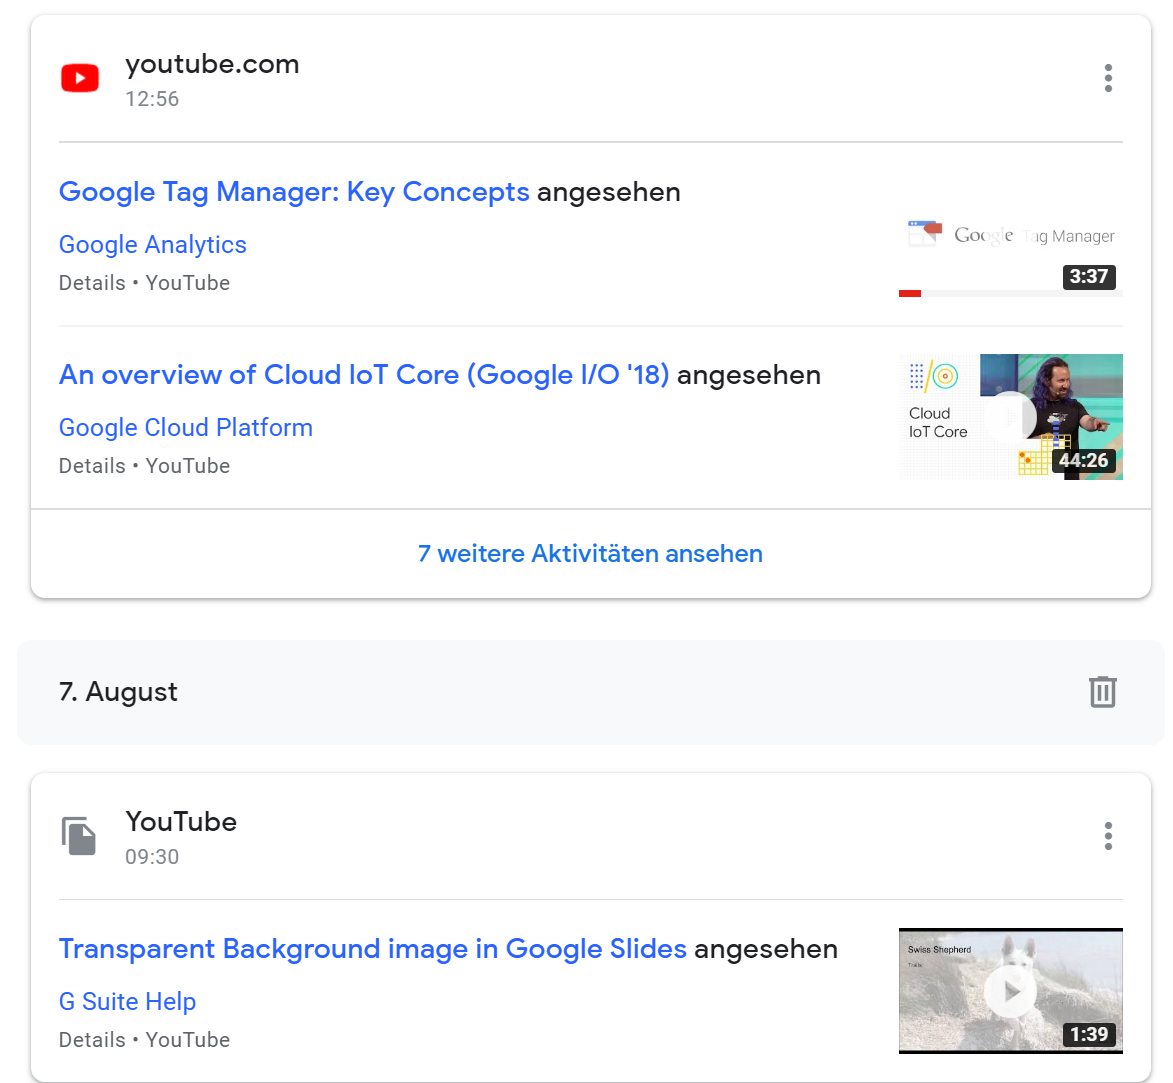Visit the Google Cloud Platform channel link

pos(185,427)
